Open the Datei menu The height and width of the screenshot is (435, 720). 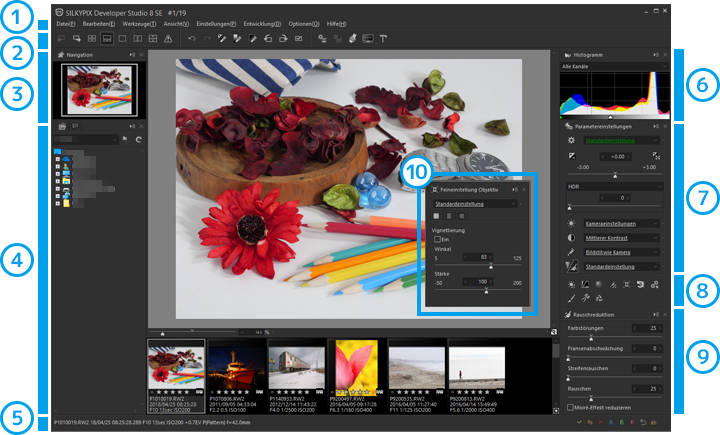[x=65, y=23]
